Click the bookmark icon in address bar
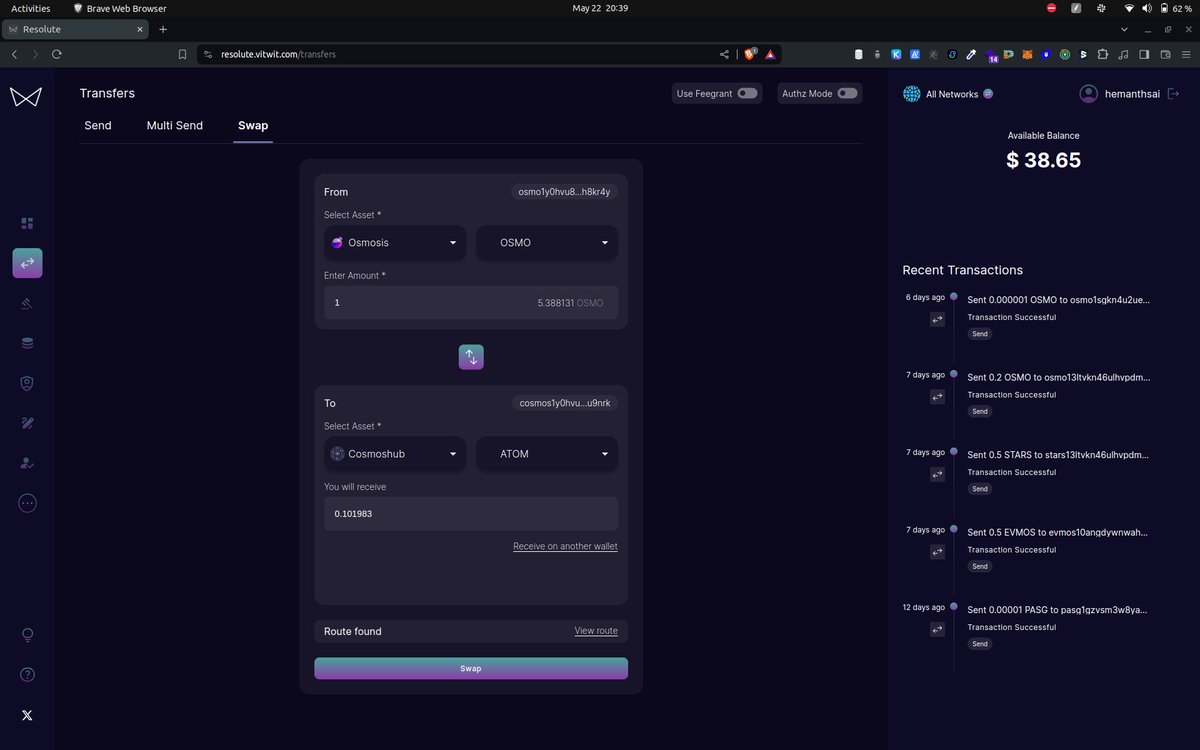 click(182, 54)
